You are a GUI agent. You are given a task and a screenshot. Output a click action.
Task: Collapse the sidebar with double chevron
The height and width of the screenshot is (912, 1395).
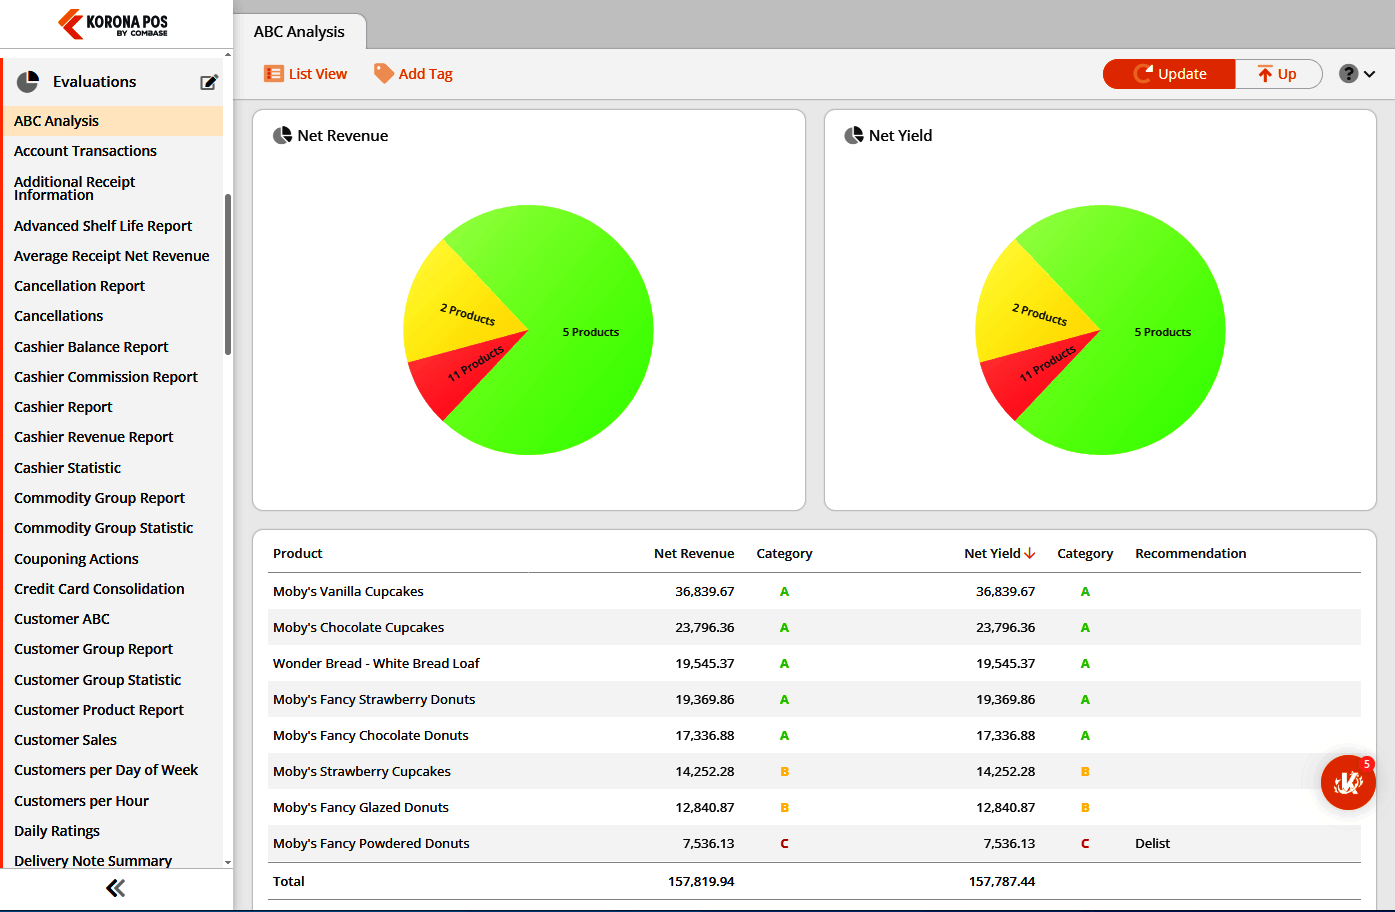115,888
